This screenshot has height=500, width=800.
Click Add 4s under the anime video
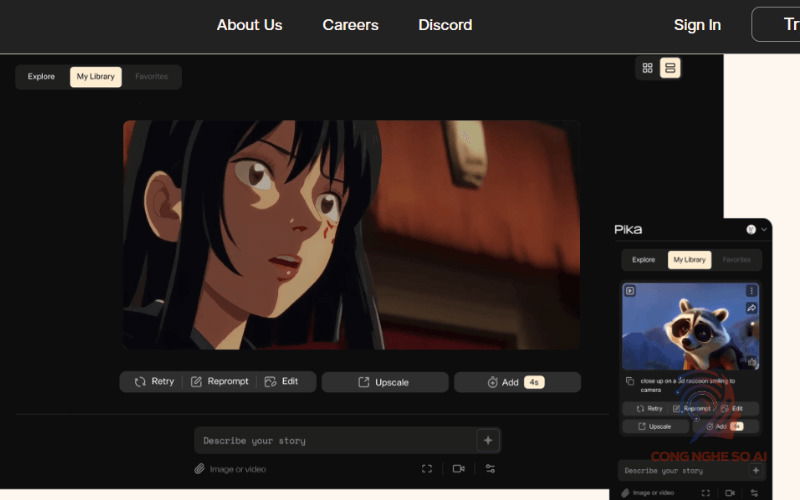click(517, 382)
